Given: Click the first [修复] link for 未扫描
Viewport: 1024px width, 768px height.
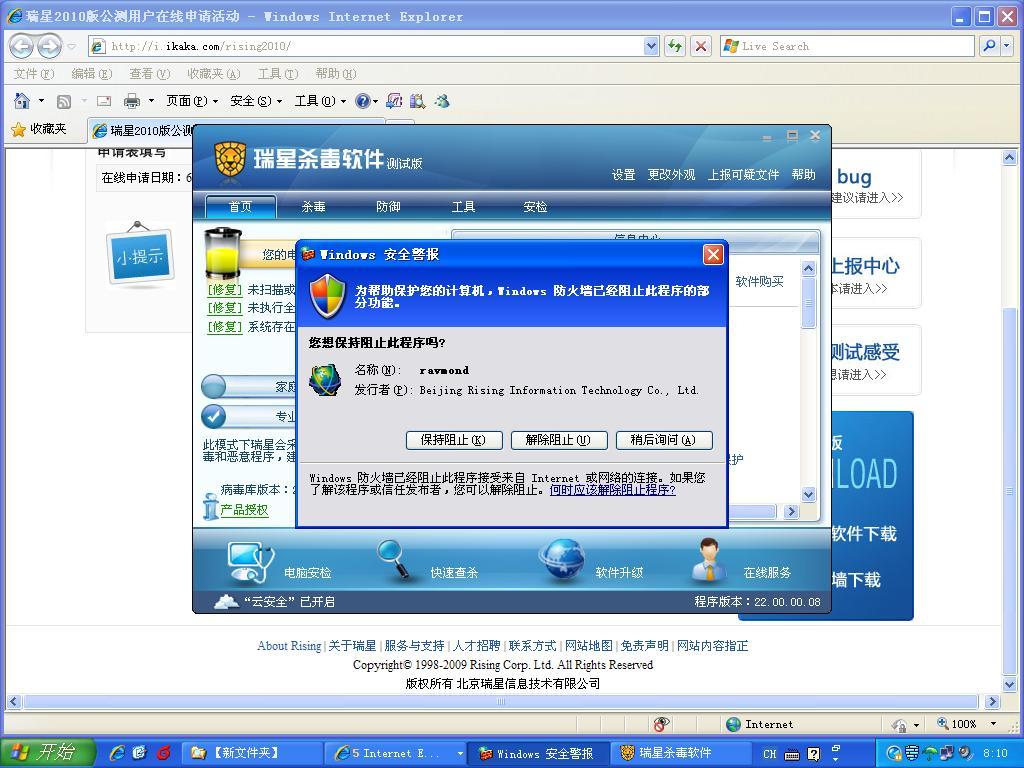Looking at the screenshot, I should 225,289.
